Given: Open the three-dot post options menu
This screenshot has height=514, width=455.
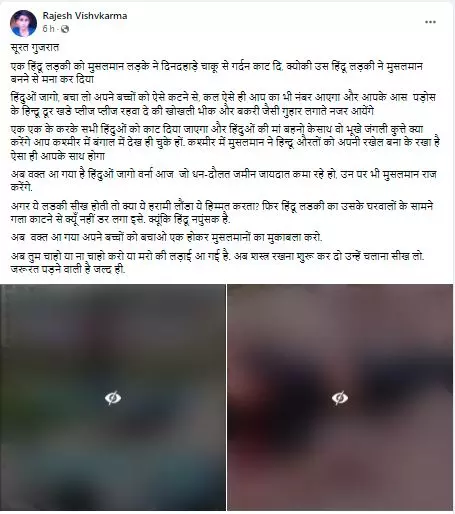Looking at the screenshot, I should click(430, 22).
